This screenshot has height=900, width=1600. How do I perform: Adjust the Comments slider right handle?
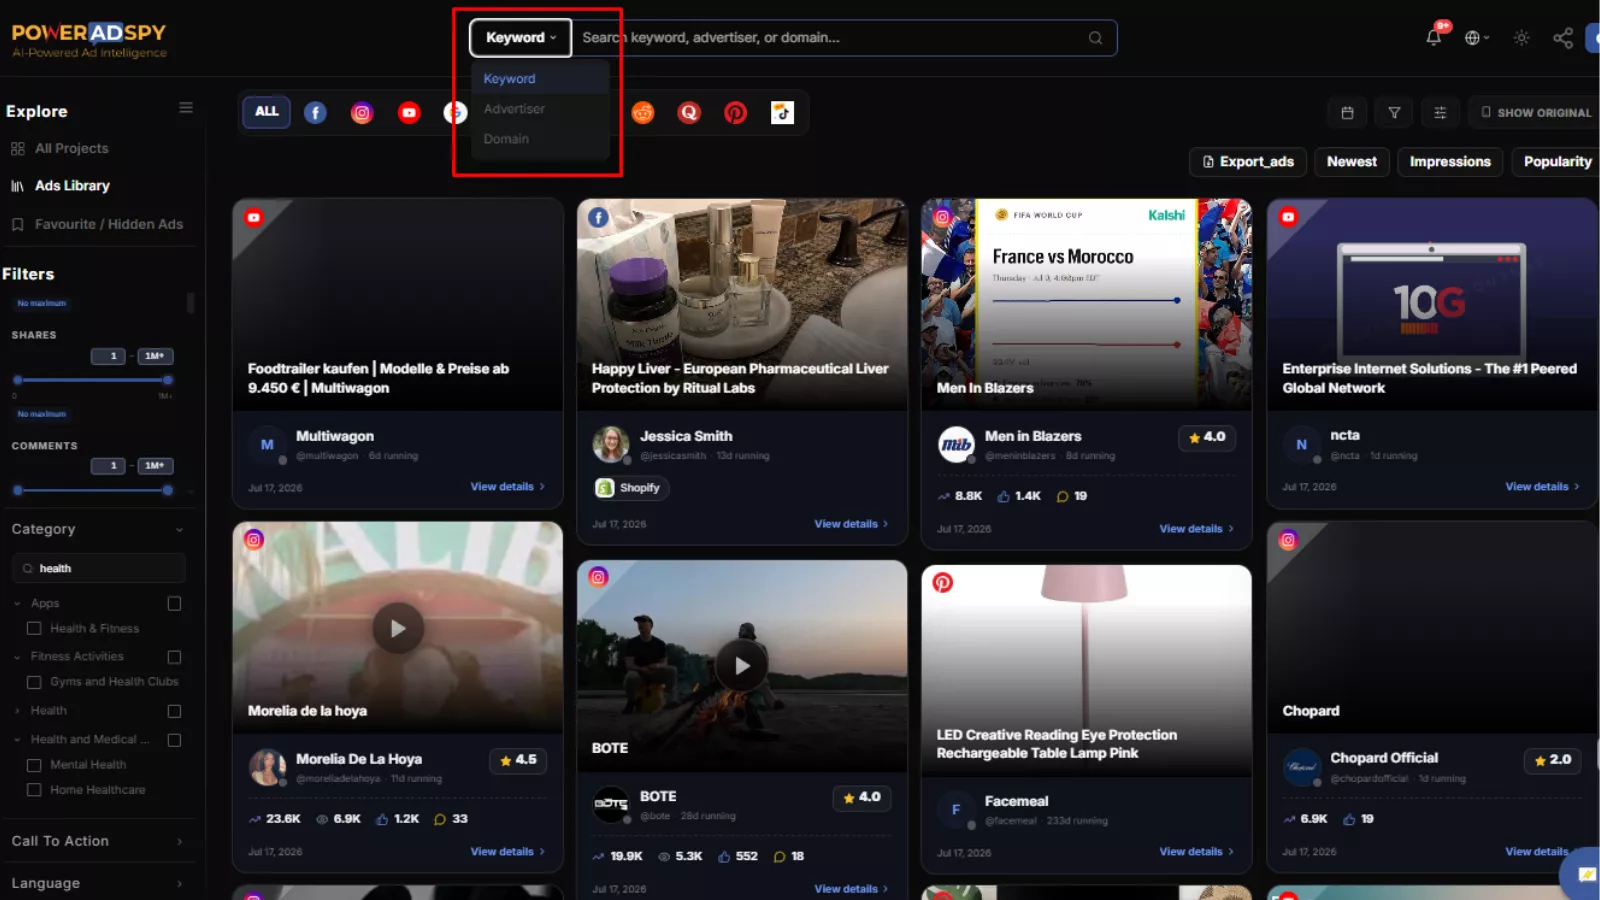coord(167,490)
